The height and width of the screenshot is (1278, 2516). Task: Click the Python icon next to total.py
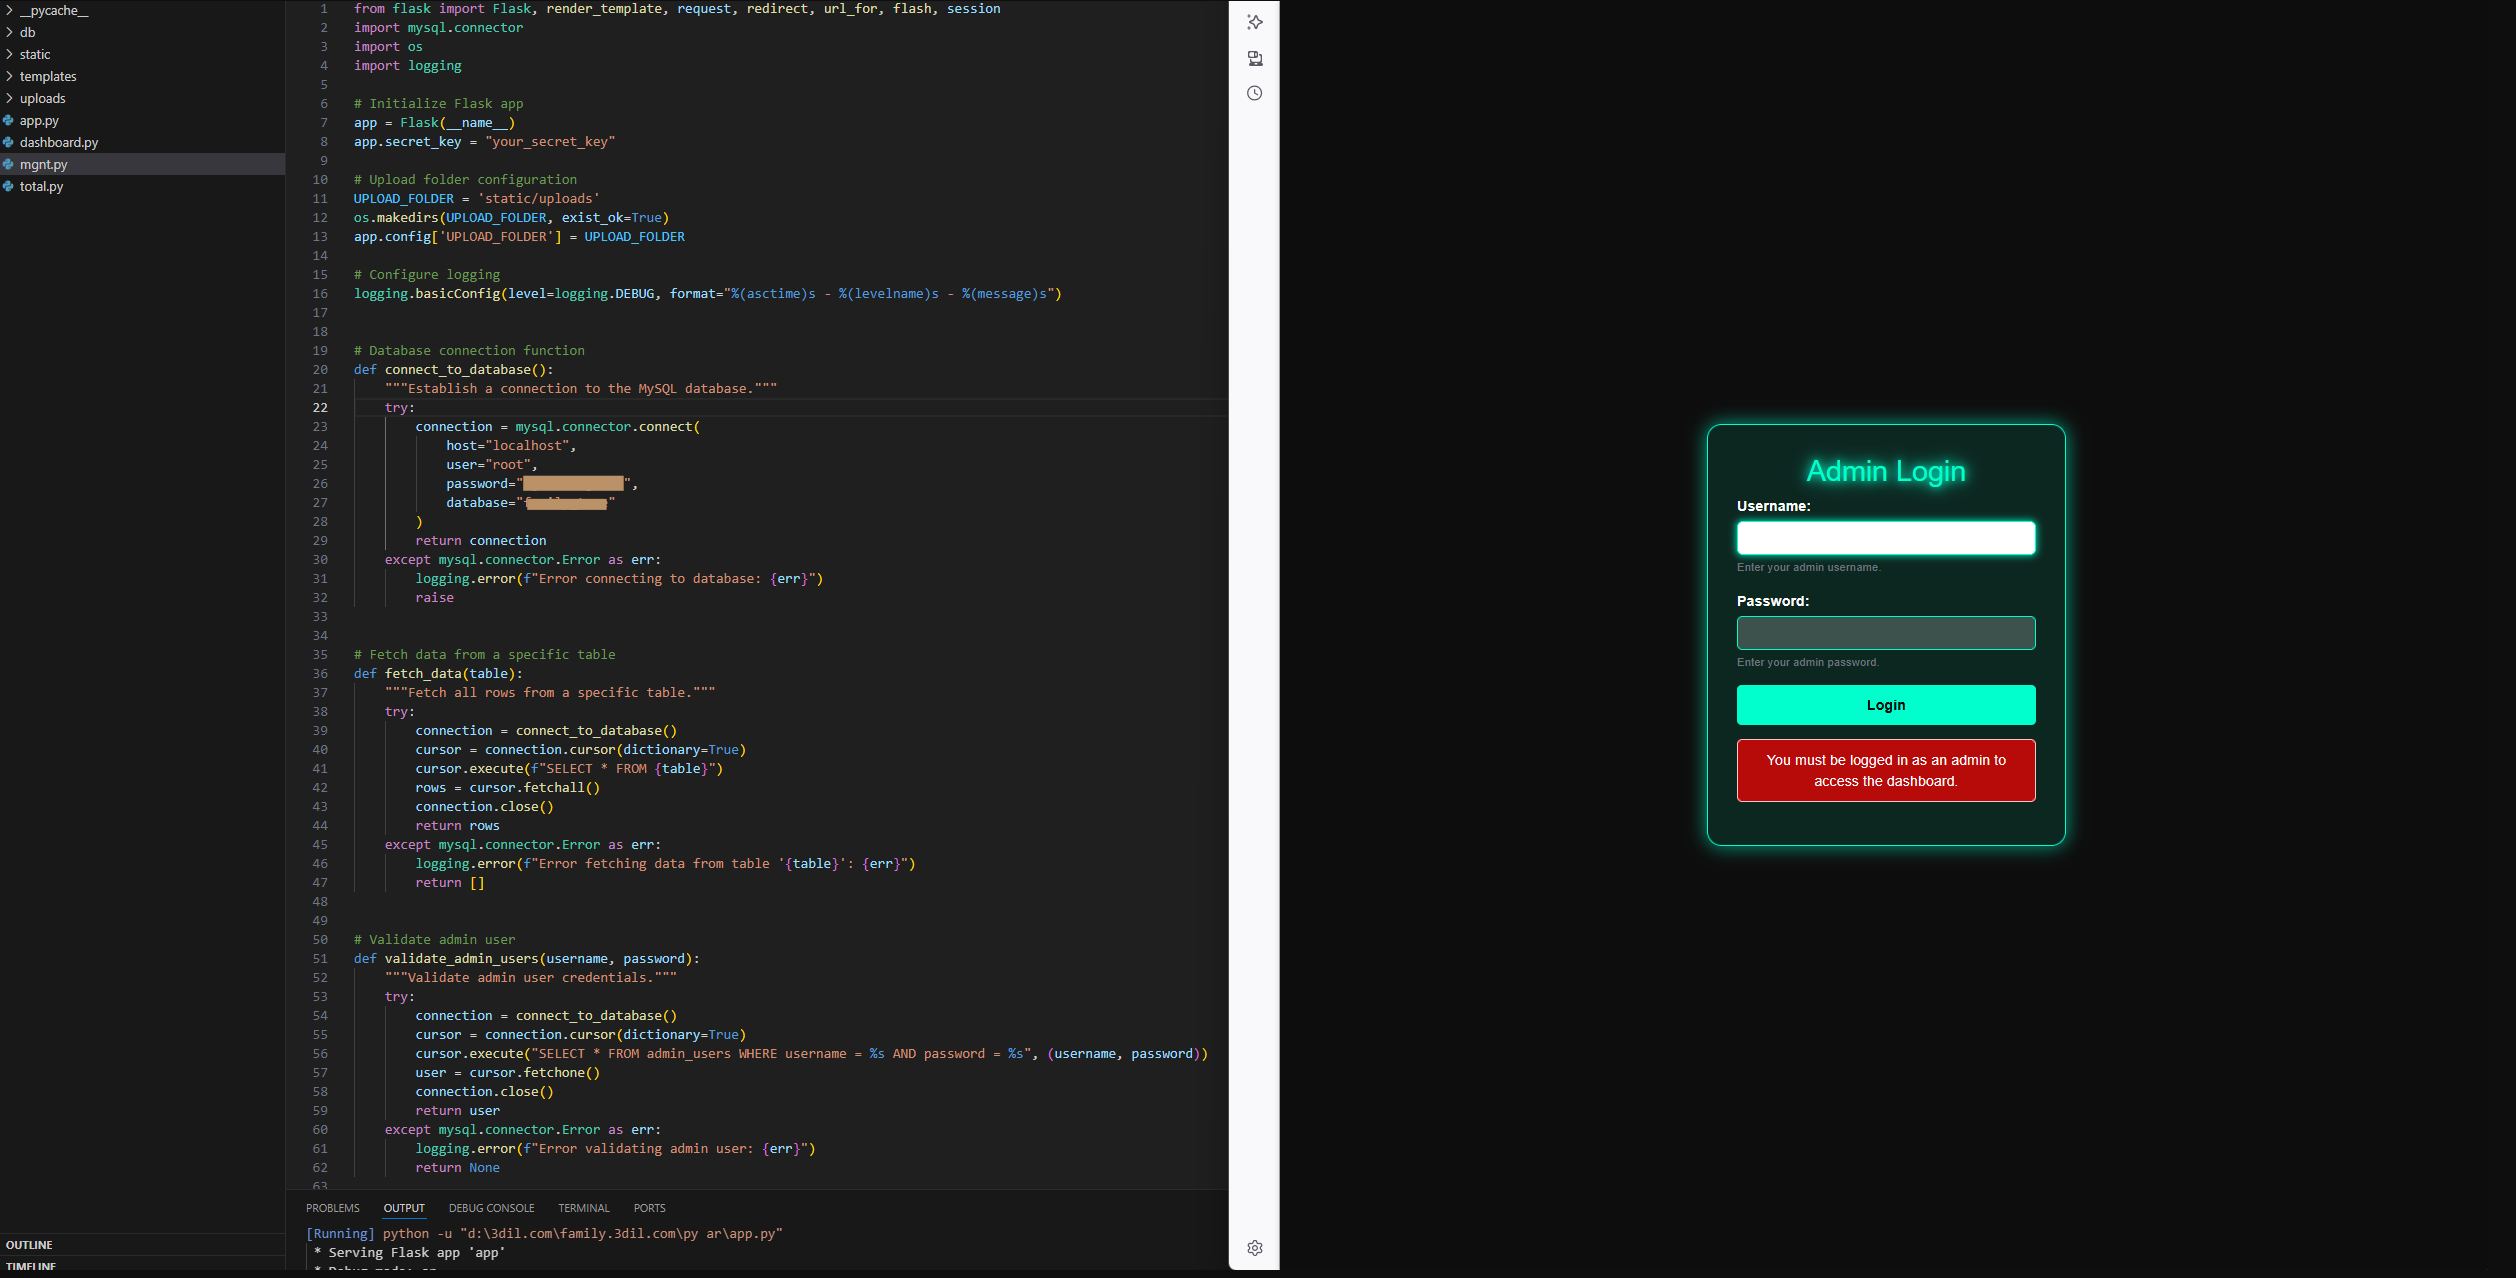click(10, 186)
